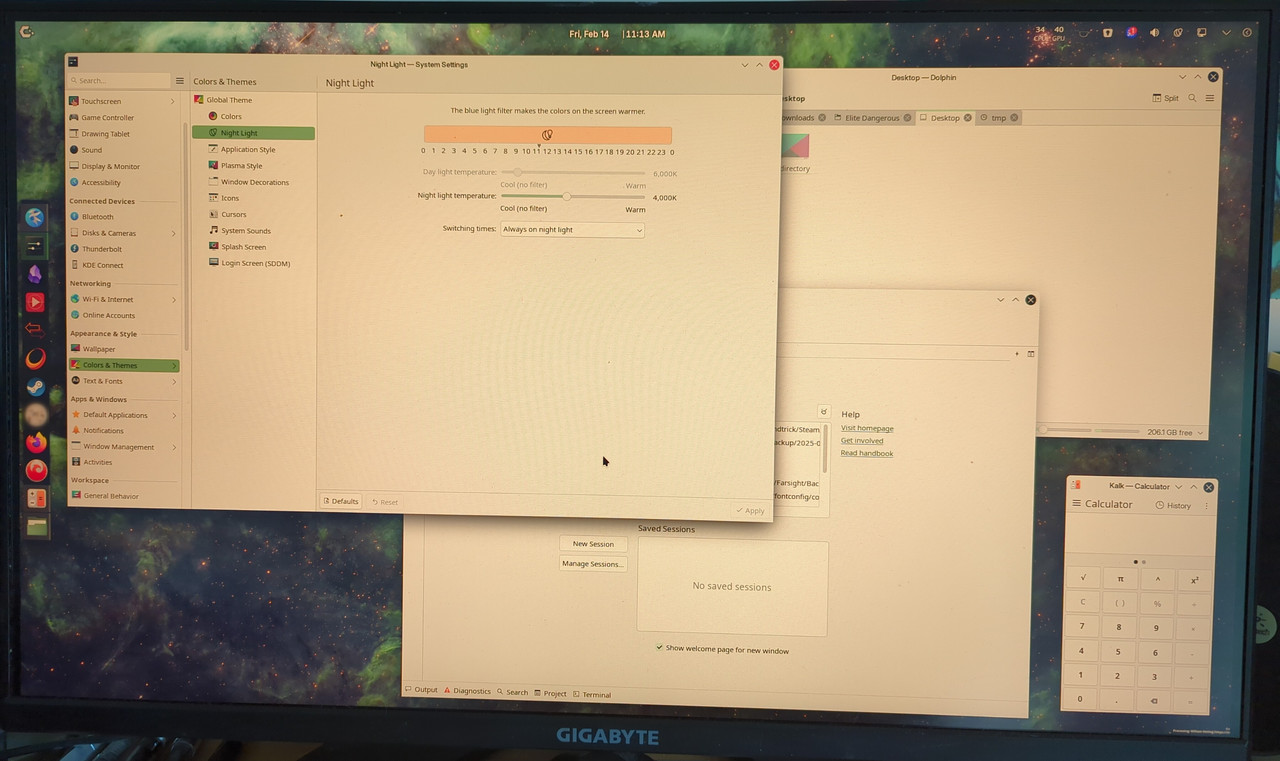Open the Terminal panel tab
This screenshot has width=1280, height=761.
click(592, 694)
